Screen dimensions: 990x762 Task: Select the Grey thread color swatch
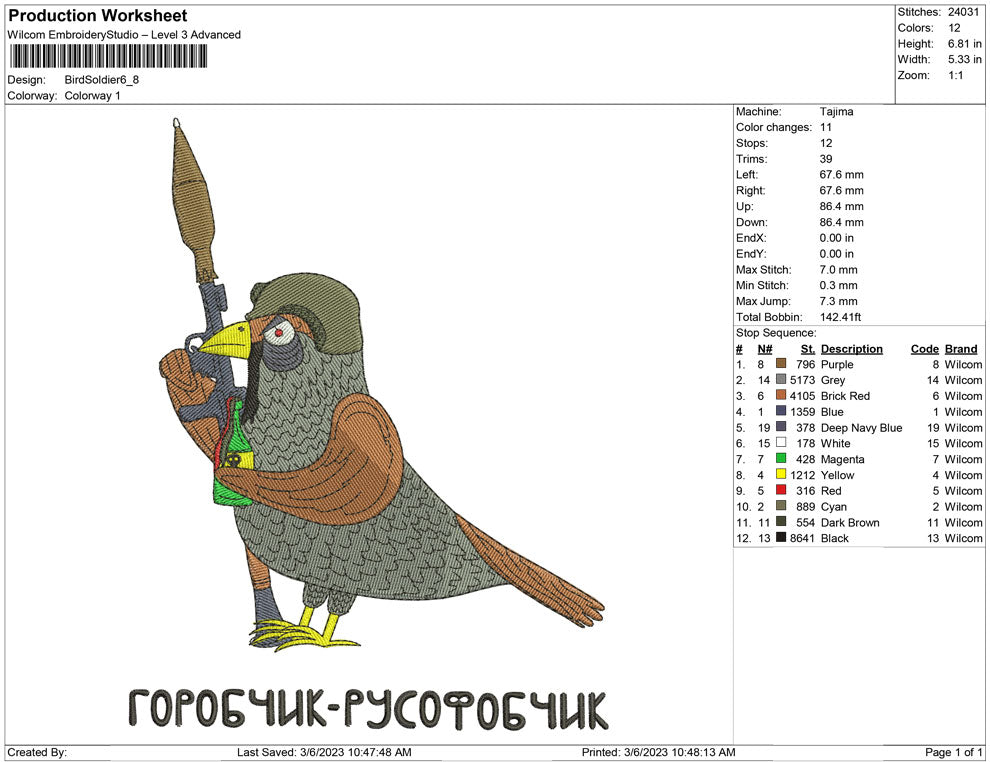(x=781, y=380)
